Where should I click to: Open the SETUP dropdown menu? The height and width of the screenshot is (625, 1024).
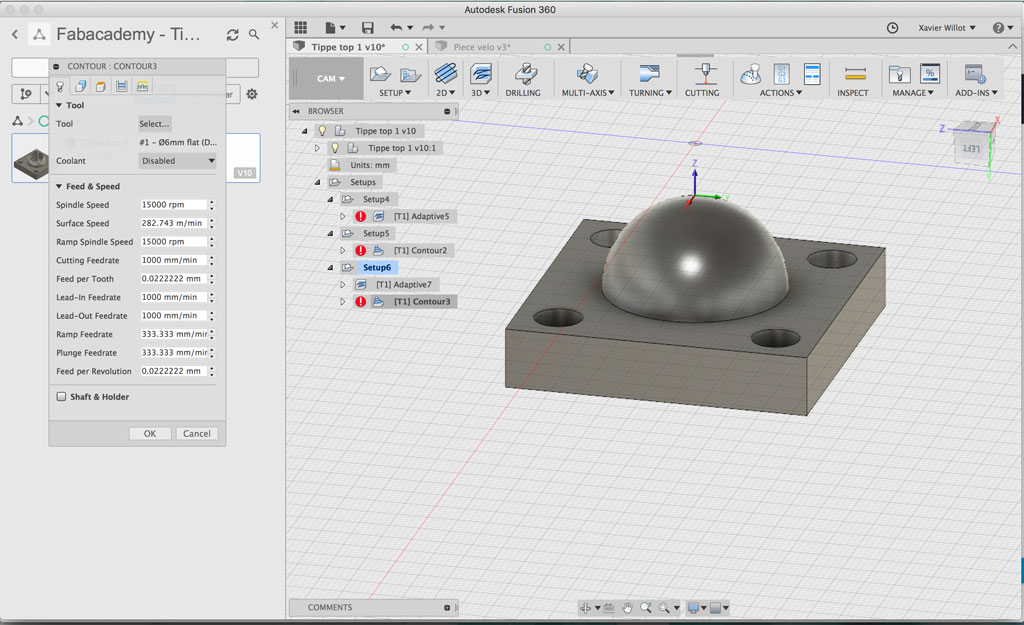point(395,93)
